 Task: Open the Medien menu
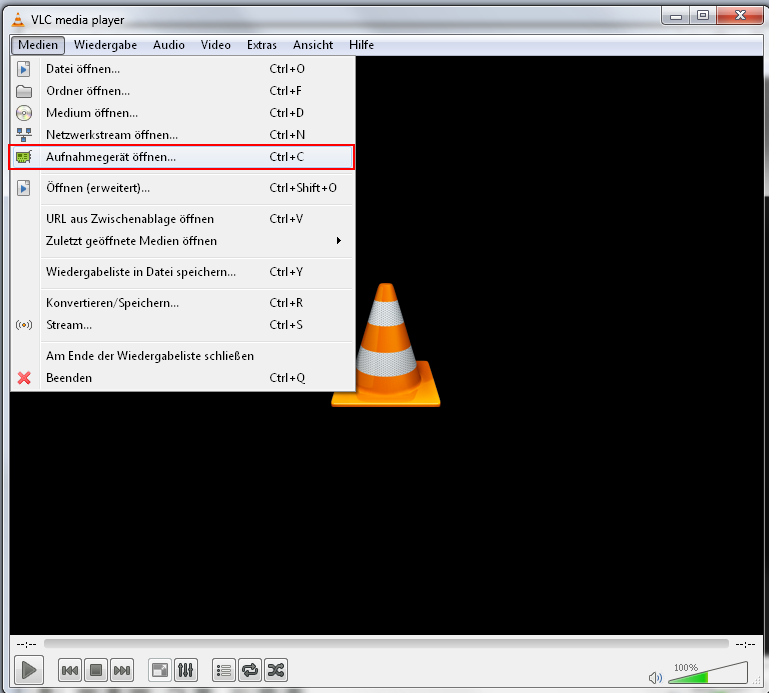coord(38,45)
